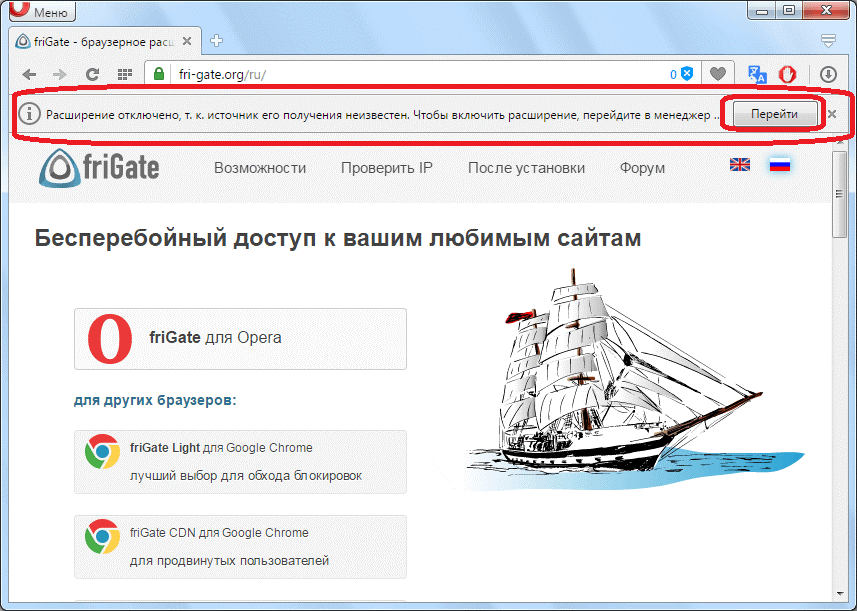Open friGate Light для Google Chrome

(x=240, y=462)
